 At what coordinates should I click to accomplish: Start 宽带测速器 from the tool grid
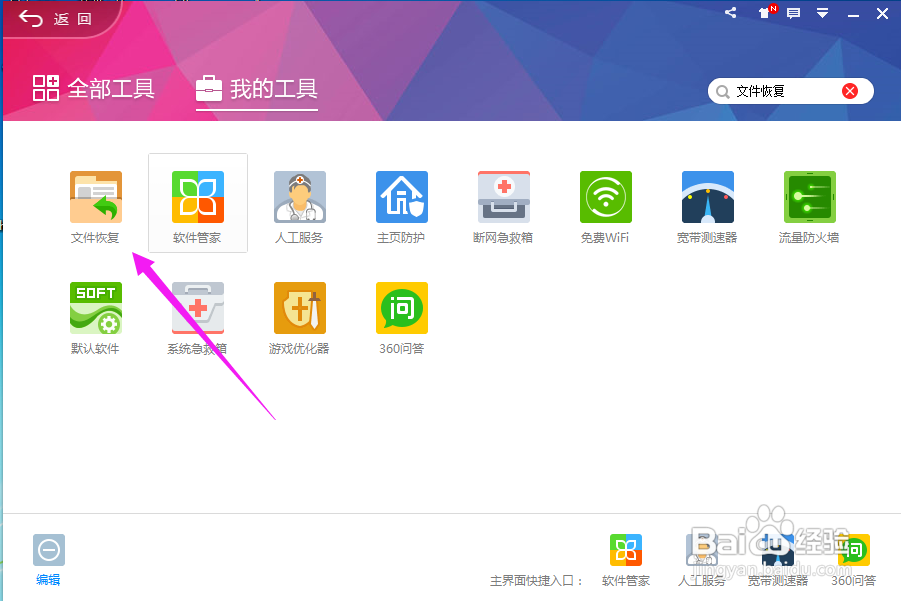[x=708, y=197]
